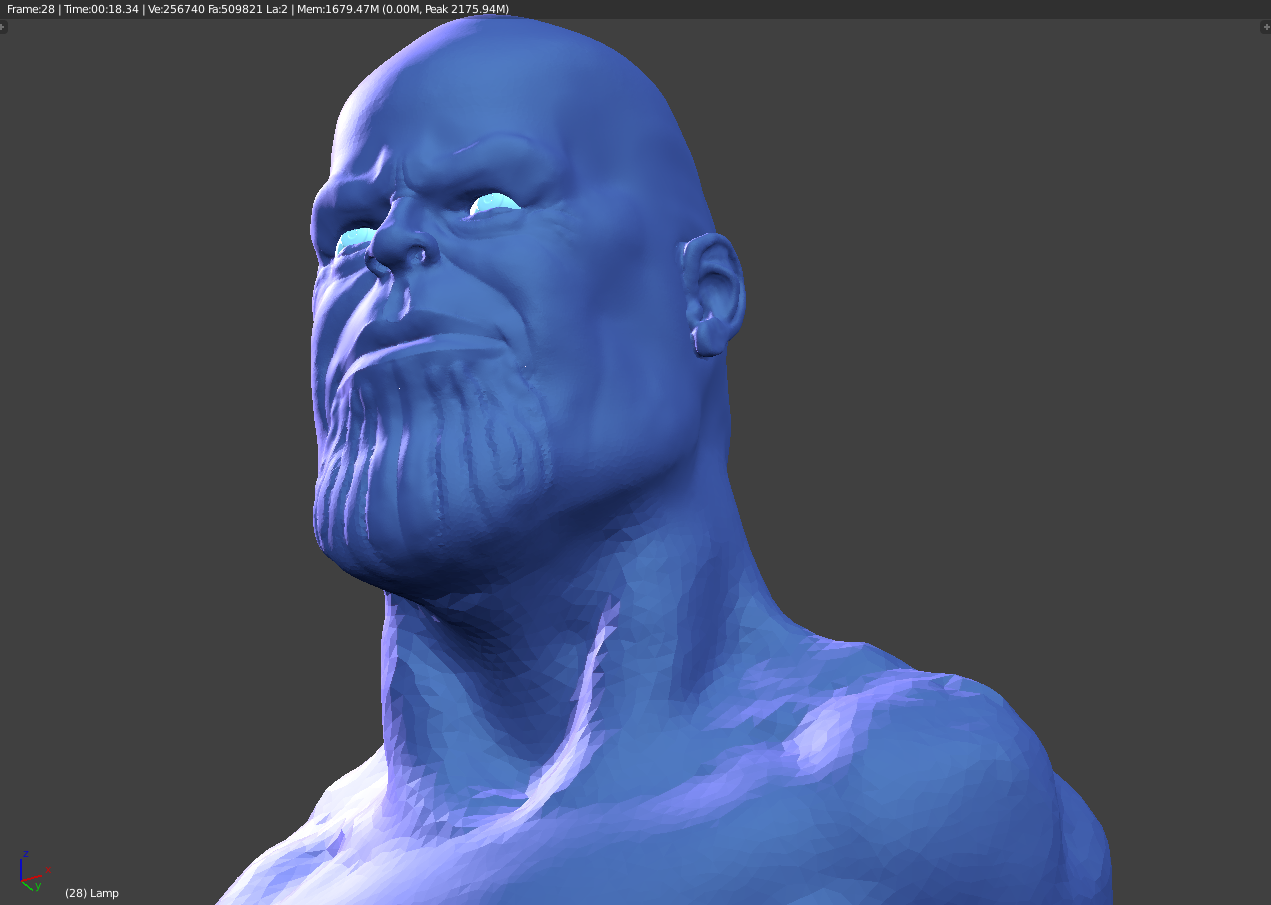Screen dimensions: 1271x905
Task: Click the "Peak 2175.94M" memory value
Action: [467, 9]
